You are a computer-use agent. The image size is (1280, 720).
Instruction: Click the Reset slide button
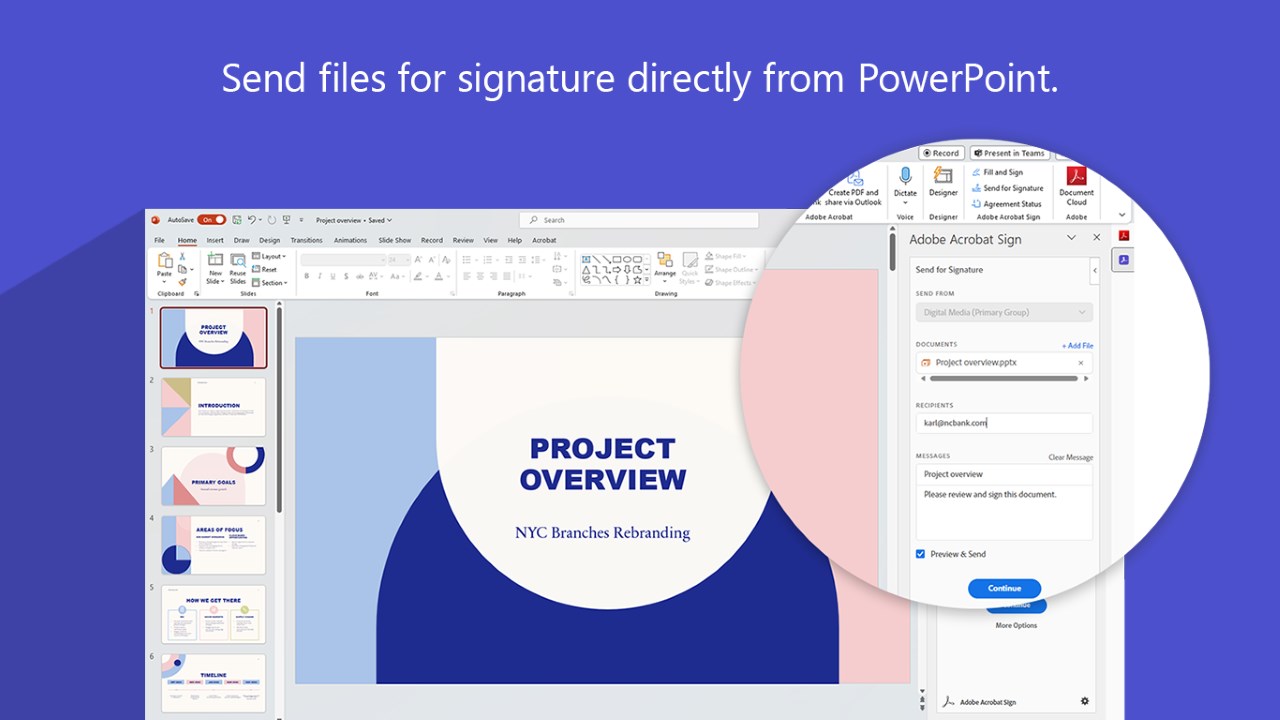[x=264, y=269]
